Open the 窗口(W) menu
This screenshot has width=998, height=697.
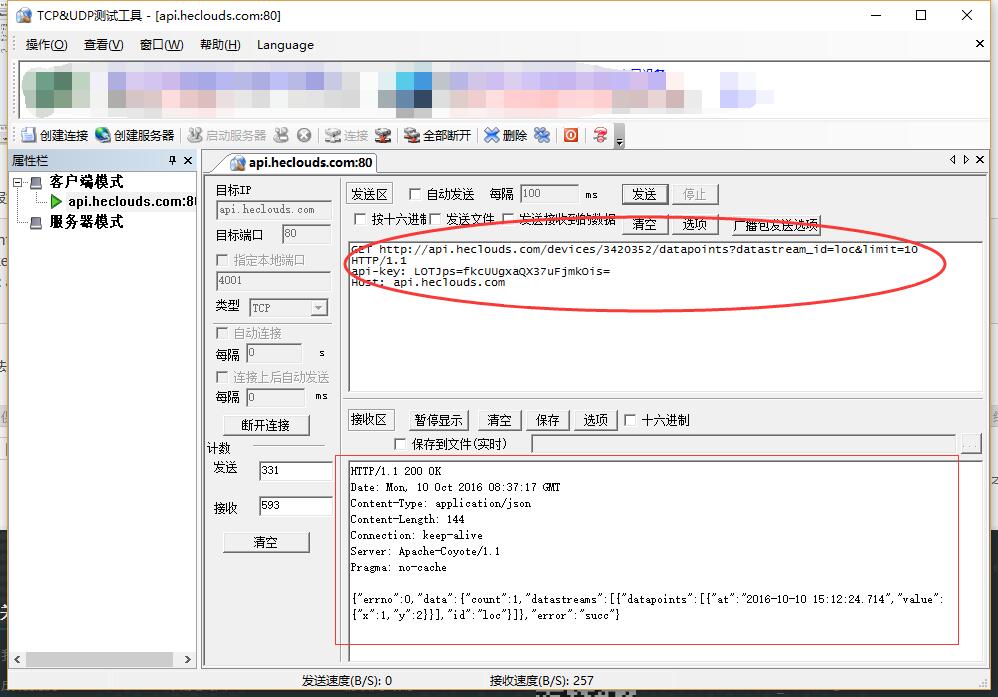162,45
